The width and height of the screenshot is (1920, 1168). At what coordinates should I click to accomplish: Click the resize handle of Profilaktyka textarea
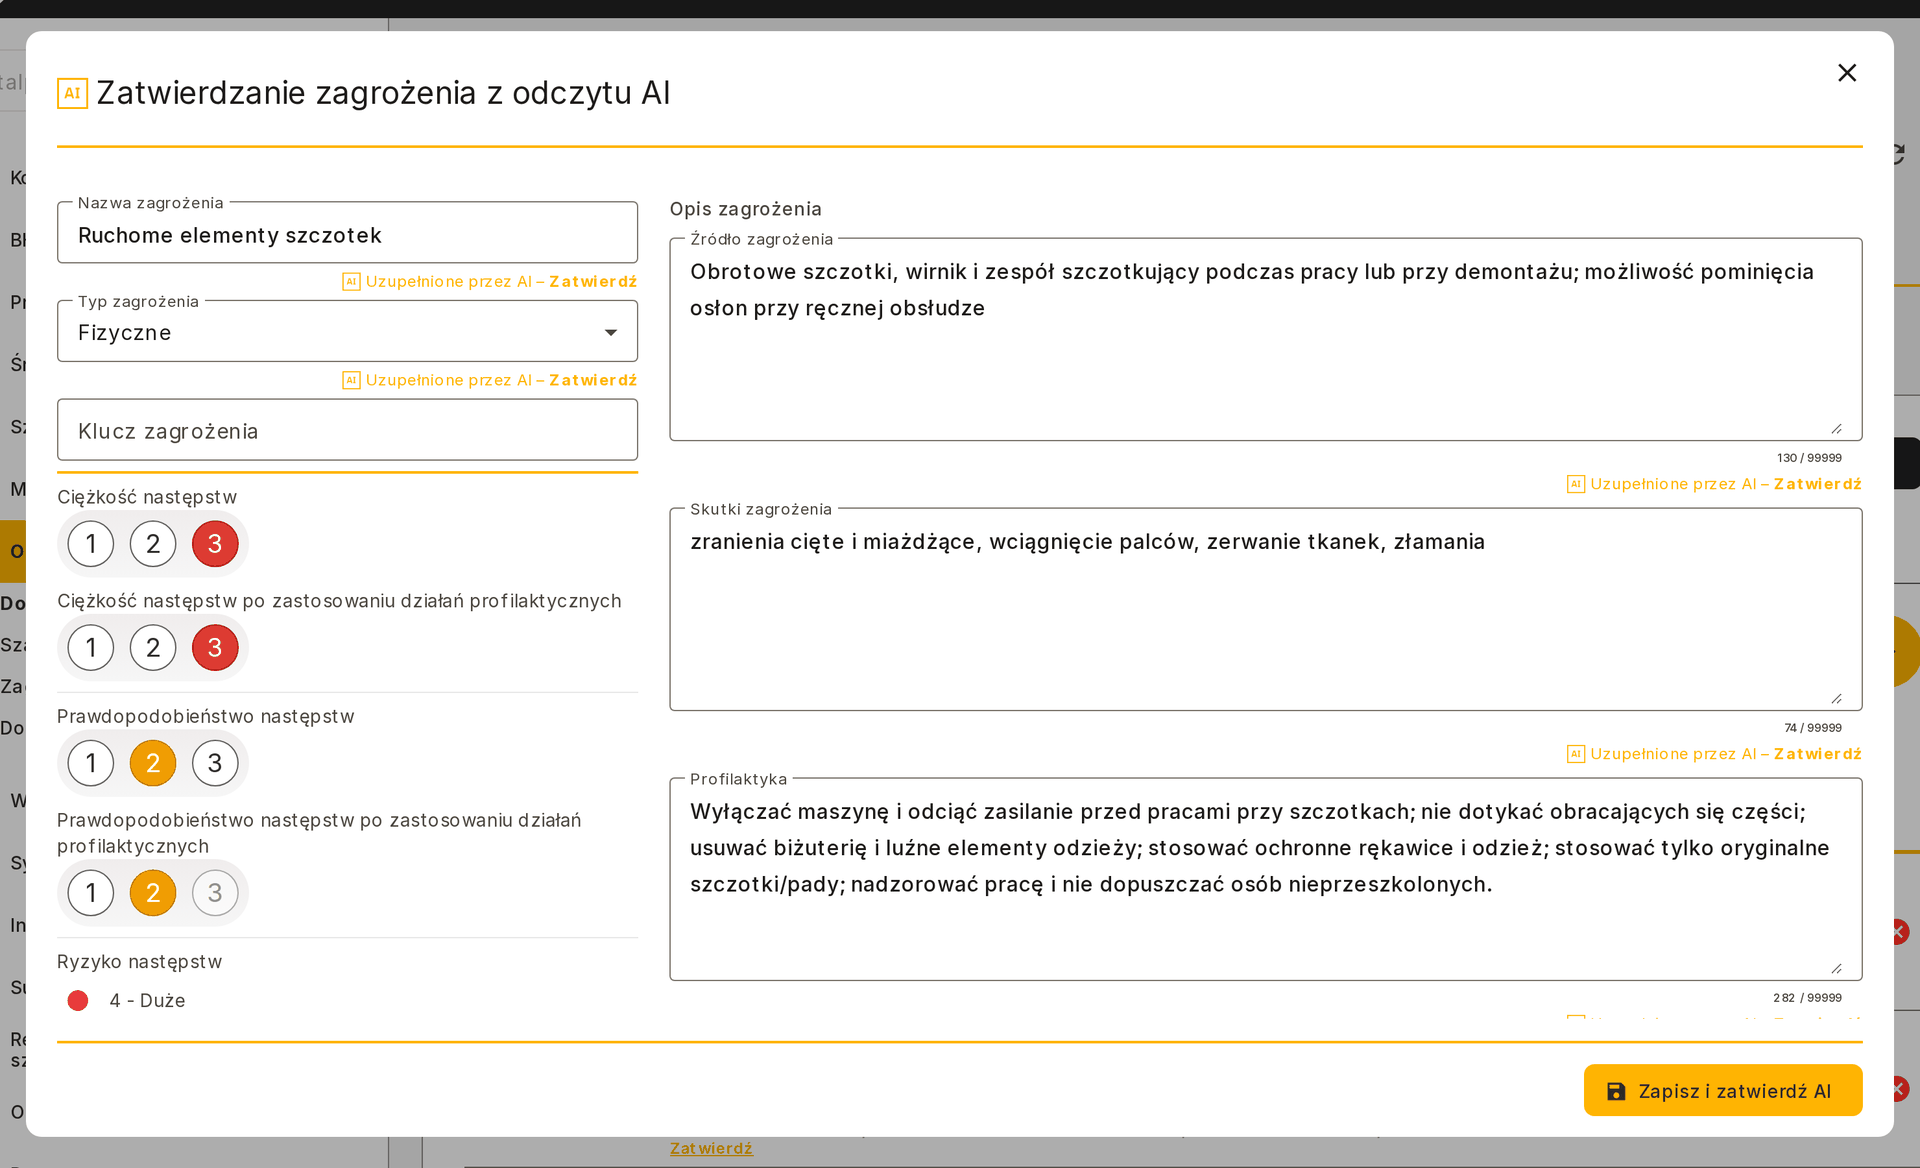pos(1837,969)
